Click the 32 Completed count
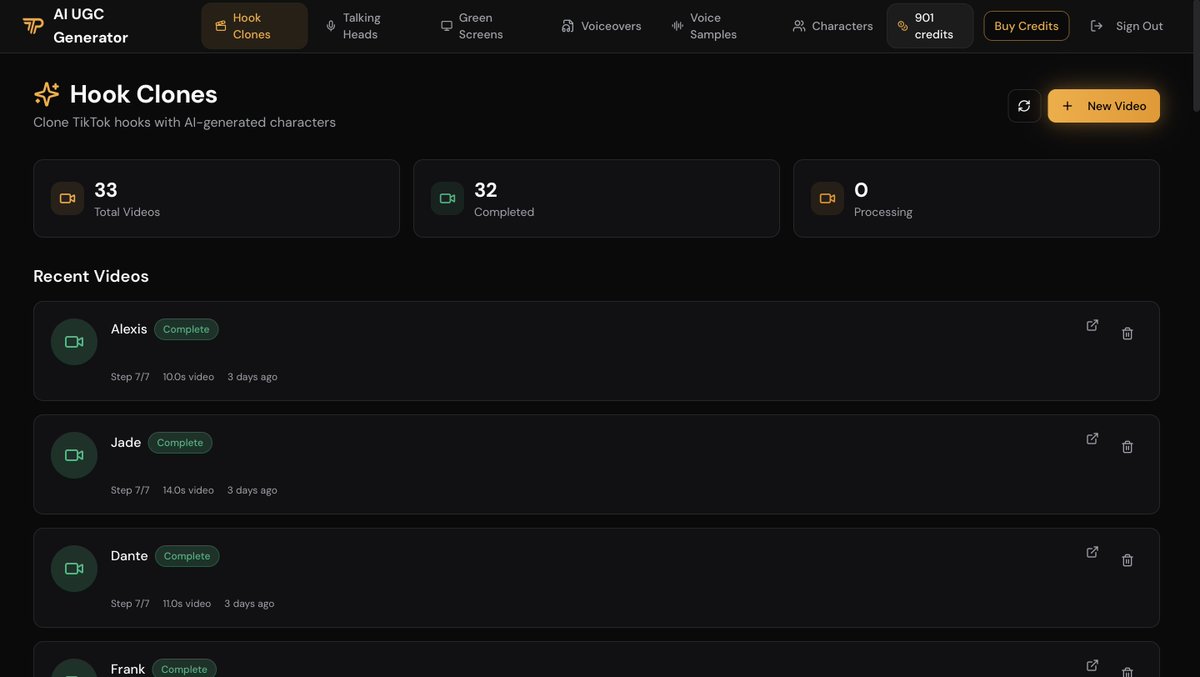This screenshot has width=1200, height=677. 486,190
